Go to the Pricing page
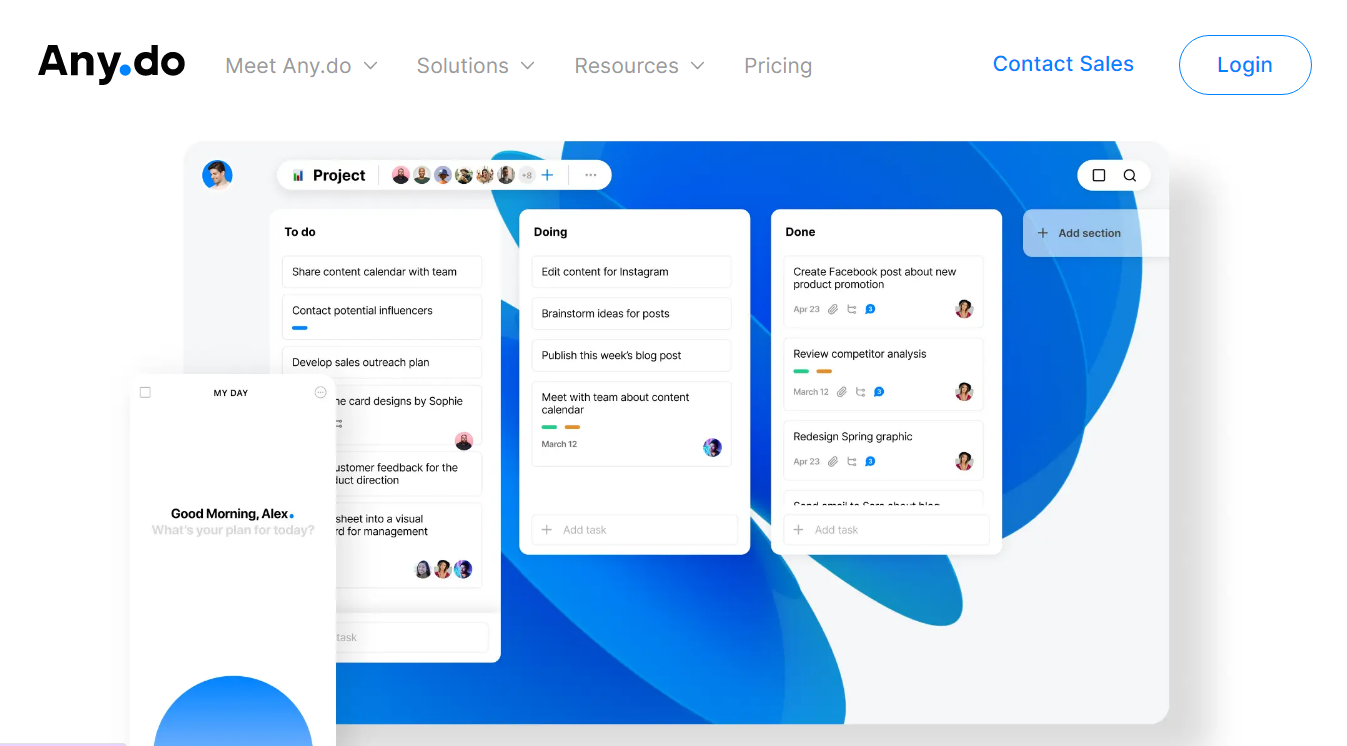This screenshot has width=1347, height=746. point(778,66)
